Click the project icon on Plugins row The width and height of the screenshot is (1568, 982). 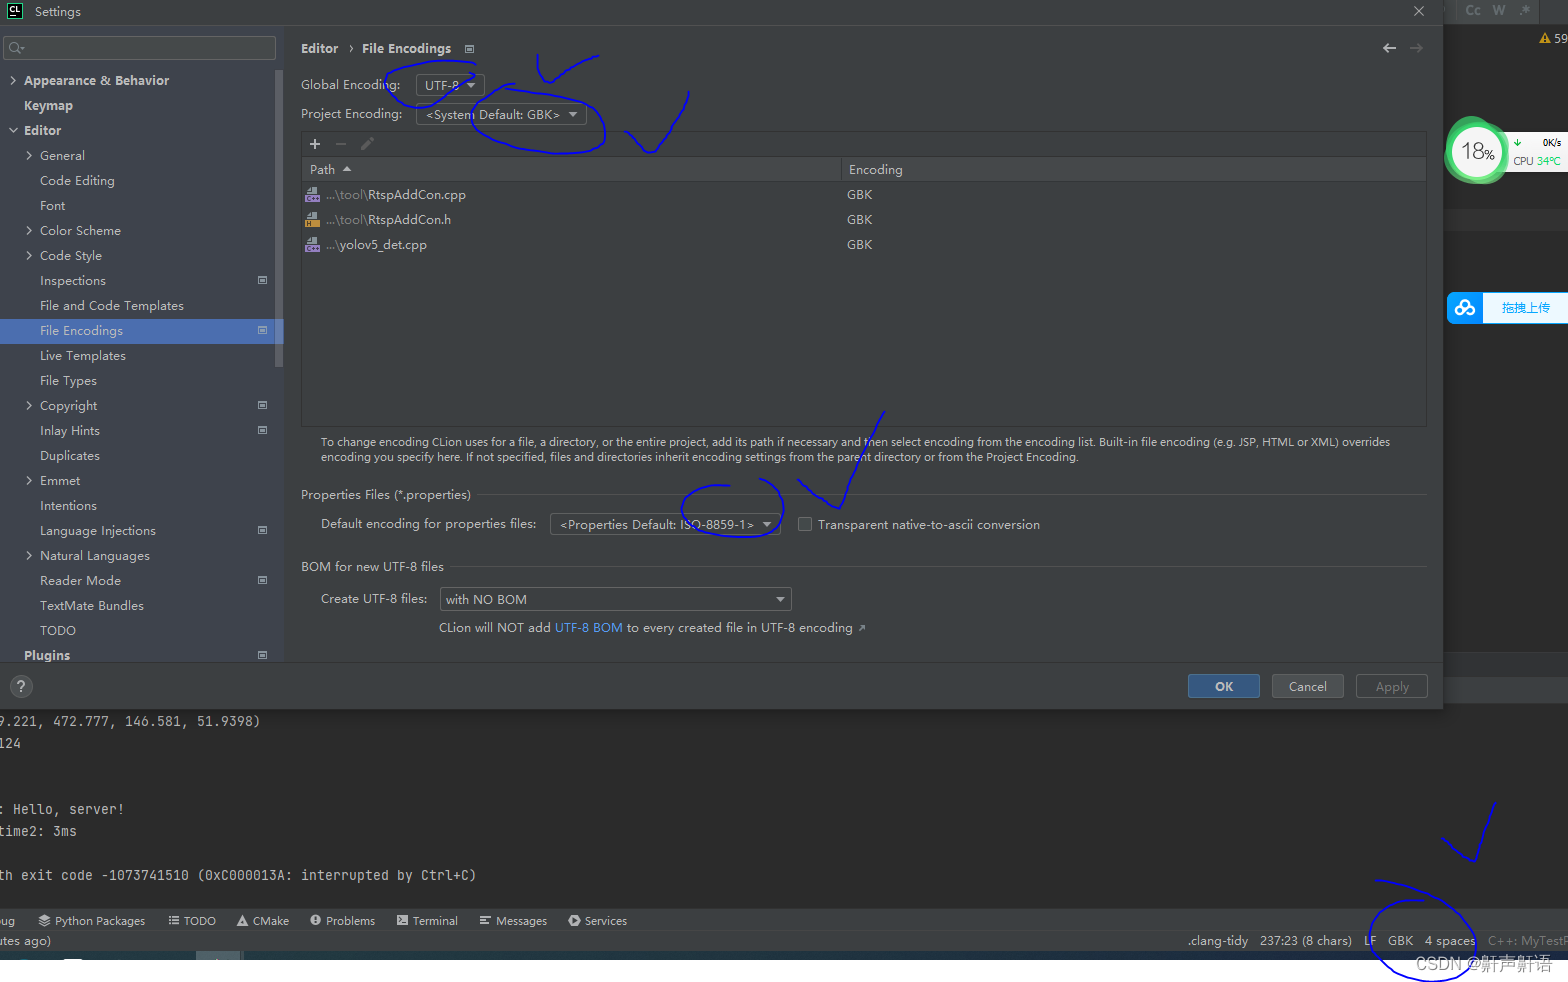pyautogui.click(x=263, y=655)
